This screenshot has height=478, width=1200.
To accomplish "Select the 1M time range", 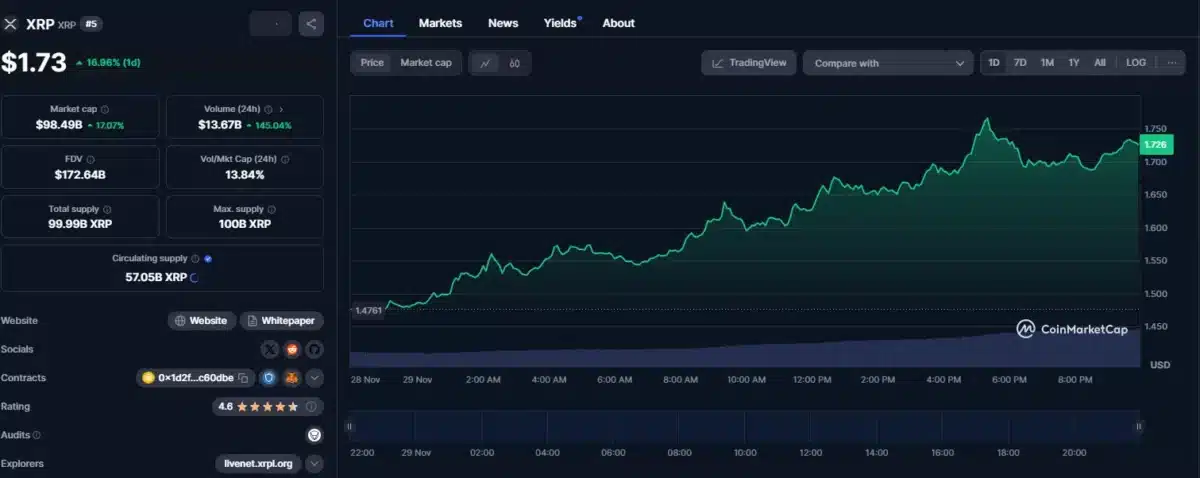I will tap(1047, 63).
